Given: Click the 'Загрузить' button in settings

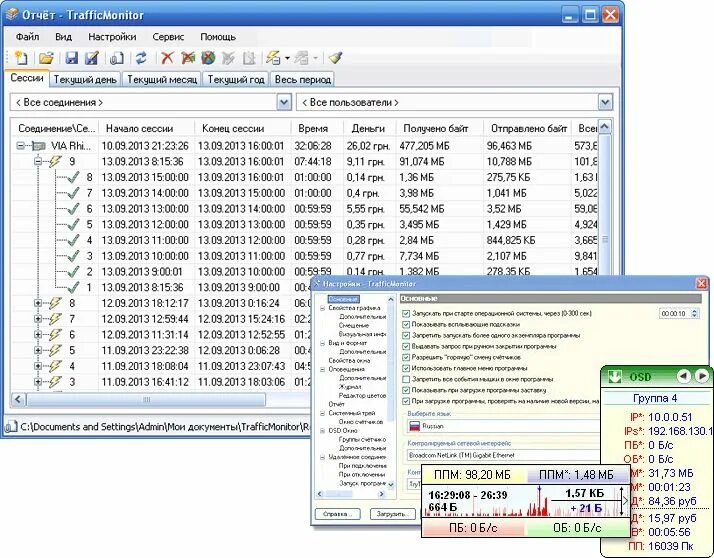Looking at the screenshot, I should [393, 514].
